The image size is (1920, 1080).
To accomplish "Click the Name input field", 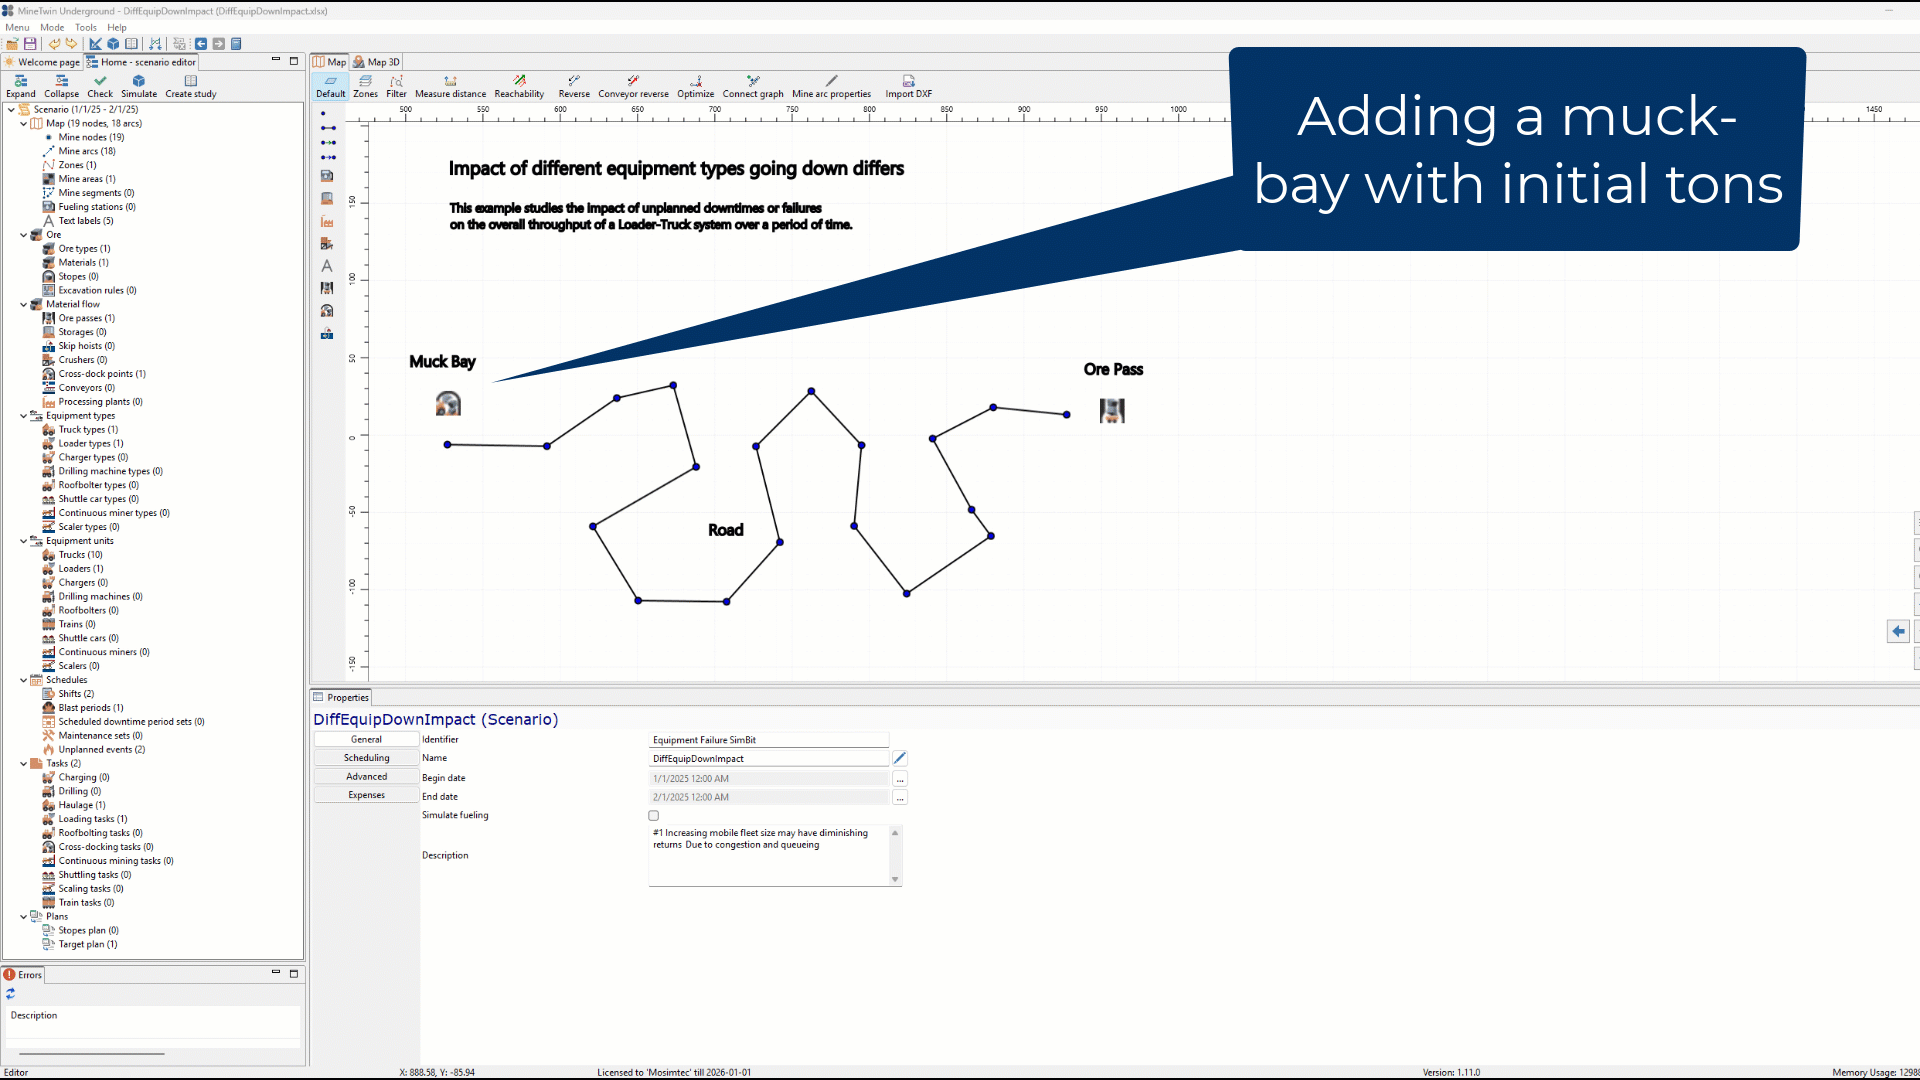I will click(768, 759).
